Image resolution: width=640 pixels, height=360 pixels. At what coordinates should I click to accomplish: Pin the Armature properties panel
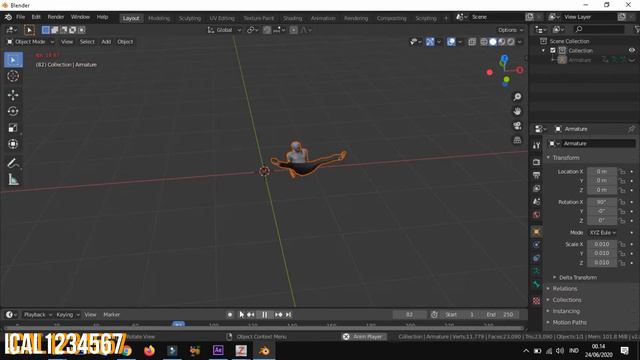pyautogui.click(x=631, y=129)
